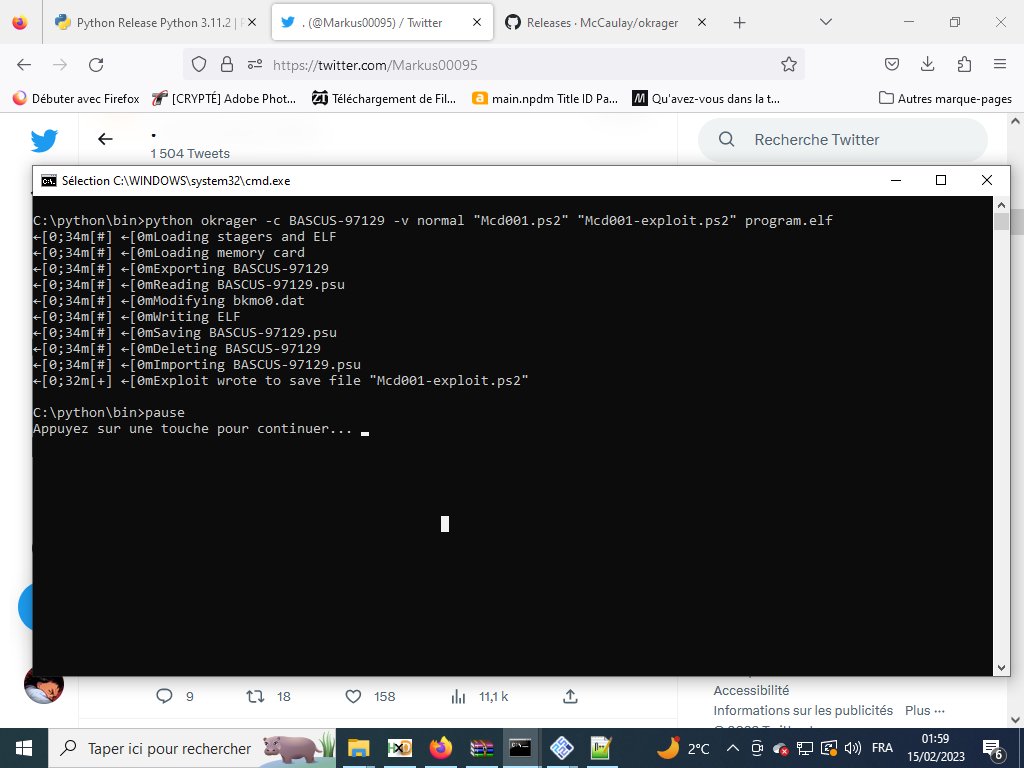Open the Firefox hamburger application menu
The width and height of the screenshot is (1024, 768).
point(1000,64)
